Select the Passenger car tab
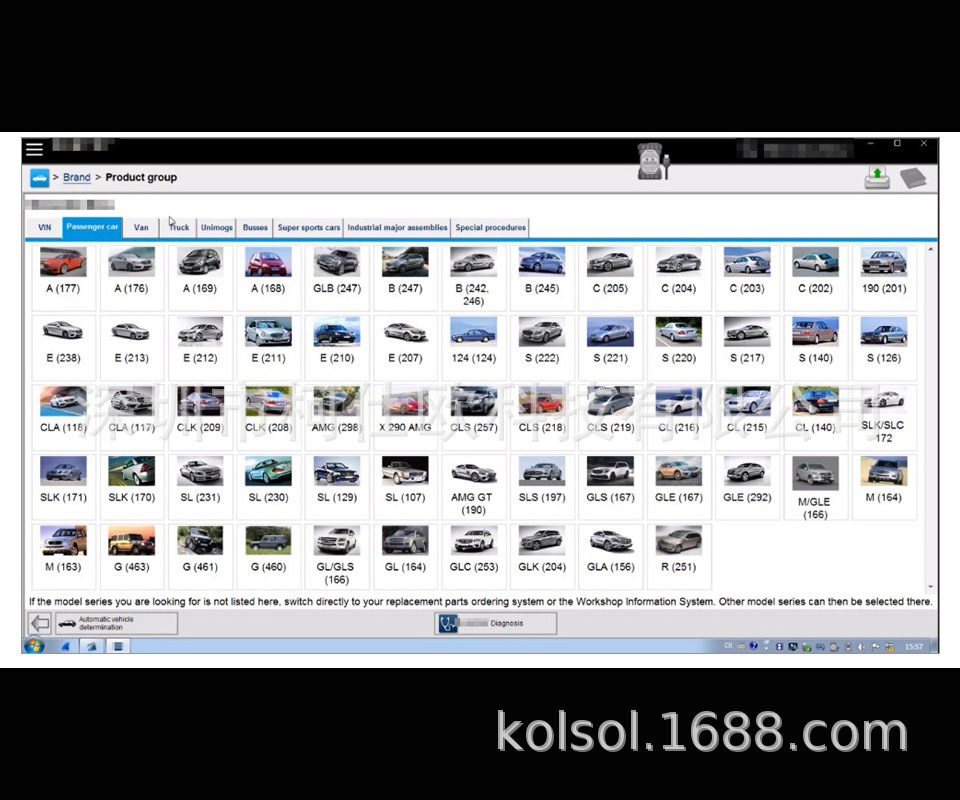Viewport: 960px width, 800px height. pyautogui.click(x=92, y=227)
